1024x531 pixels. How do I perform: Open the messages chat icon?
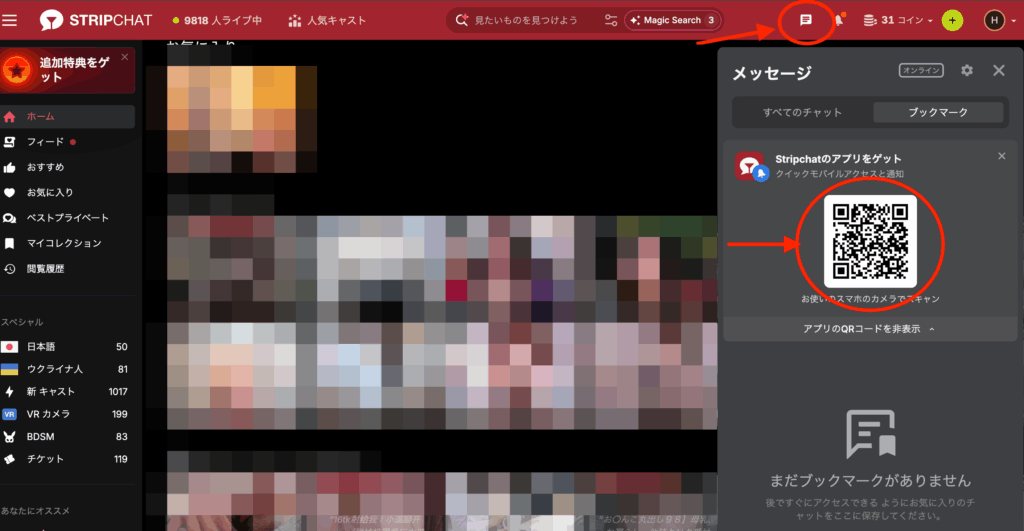(806, 20)
